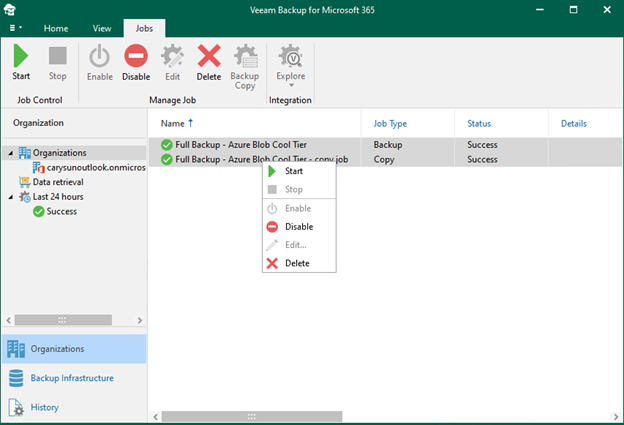Open the Organizations navigation pane
This screenshot has height=425, width=624.
pos(74,349)
